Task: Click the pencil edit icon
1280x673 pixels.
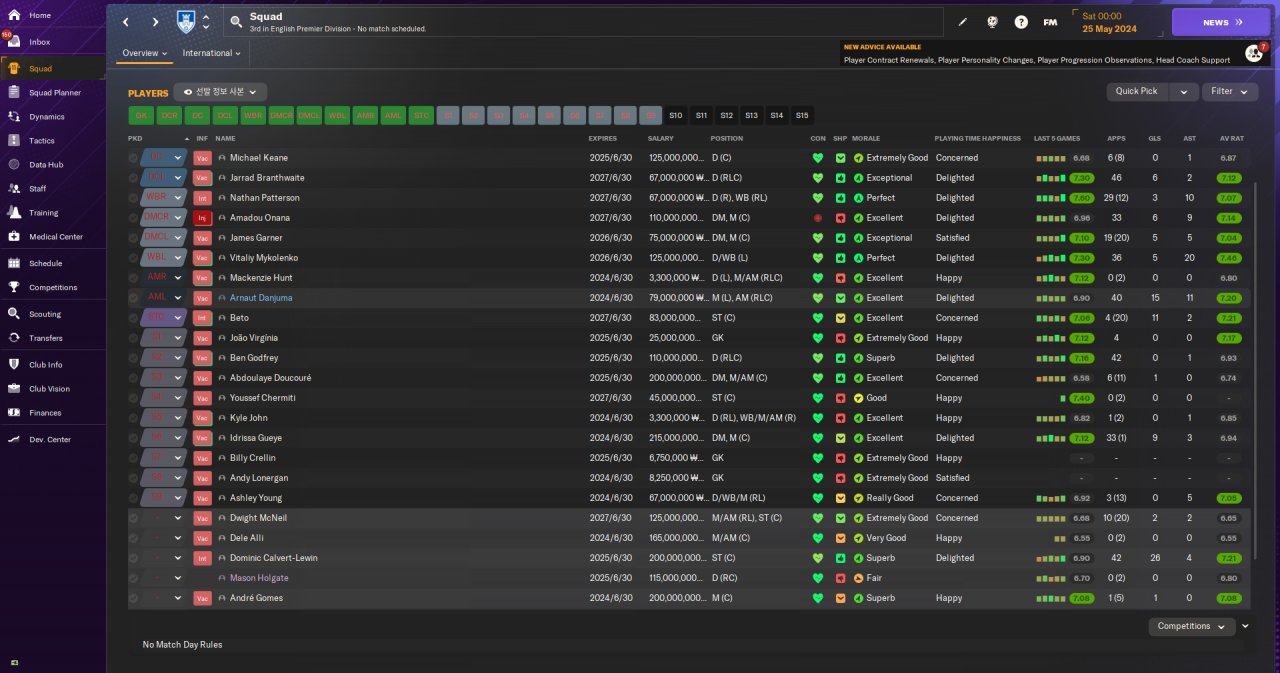Action: [x=963, y=22]
